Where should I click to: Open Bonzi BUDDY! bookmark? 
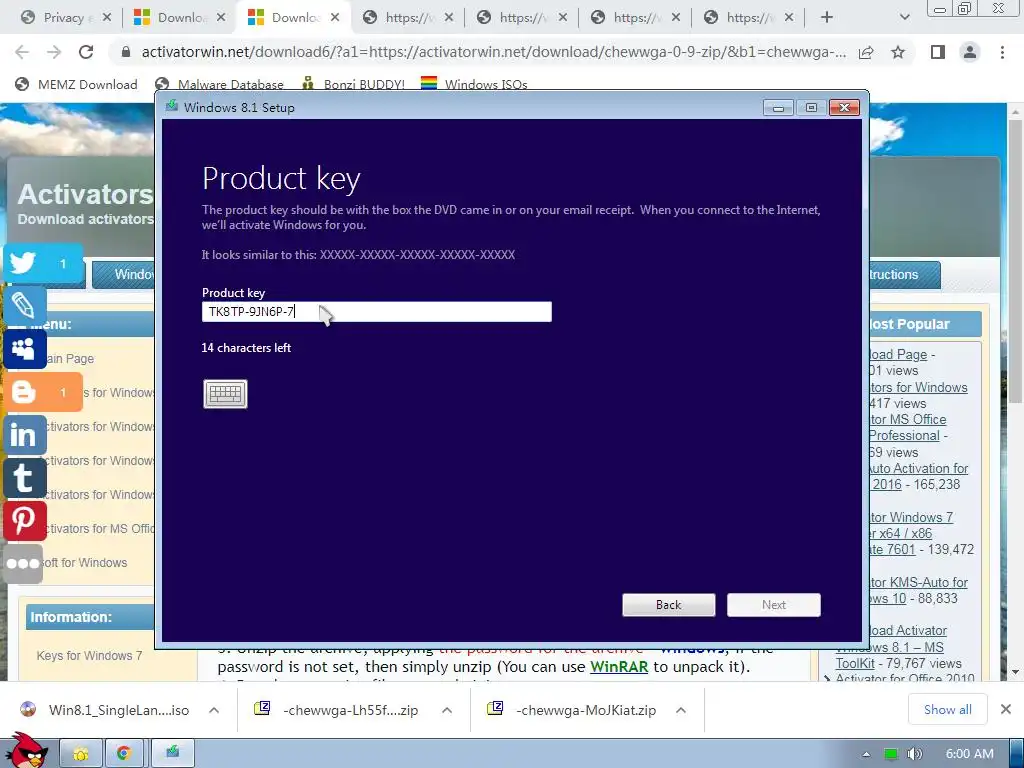tap(353, 84)
